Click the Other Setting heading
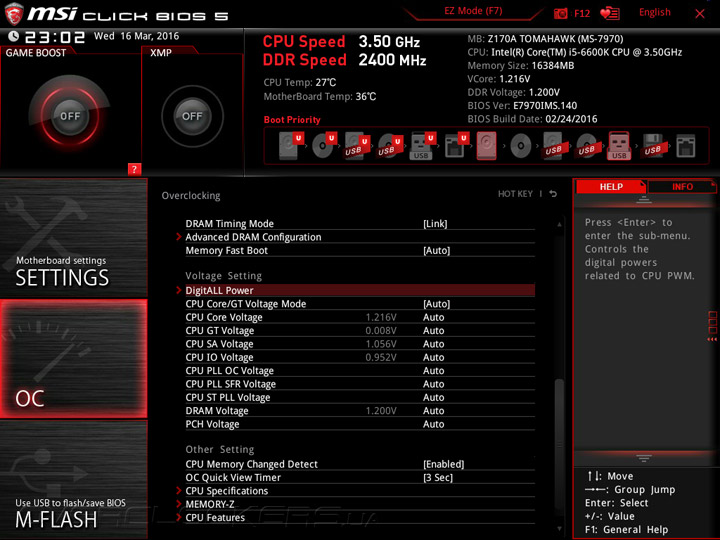 [219, 450]
